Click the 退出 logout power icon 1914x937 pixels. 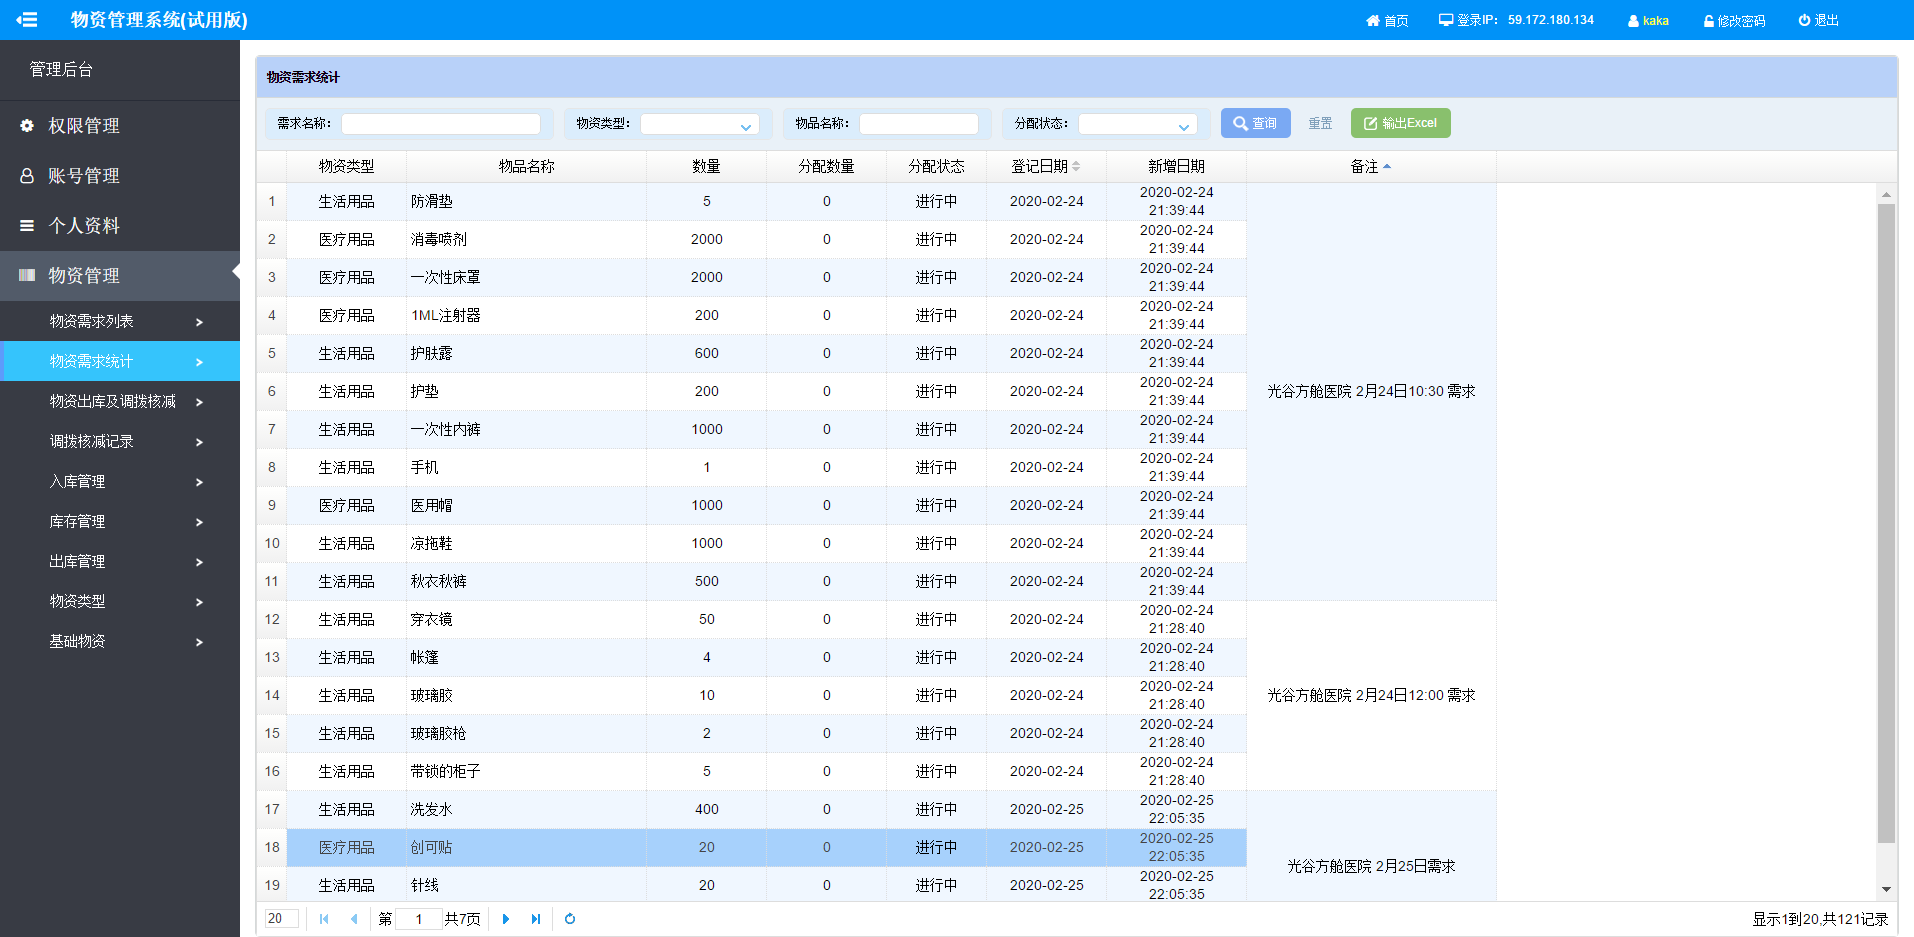(1804, 20)
